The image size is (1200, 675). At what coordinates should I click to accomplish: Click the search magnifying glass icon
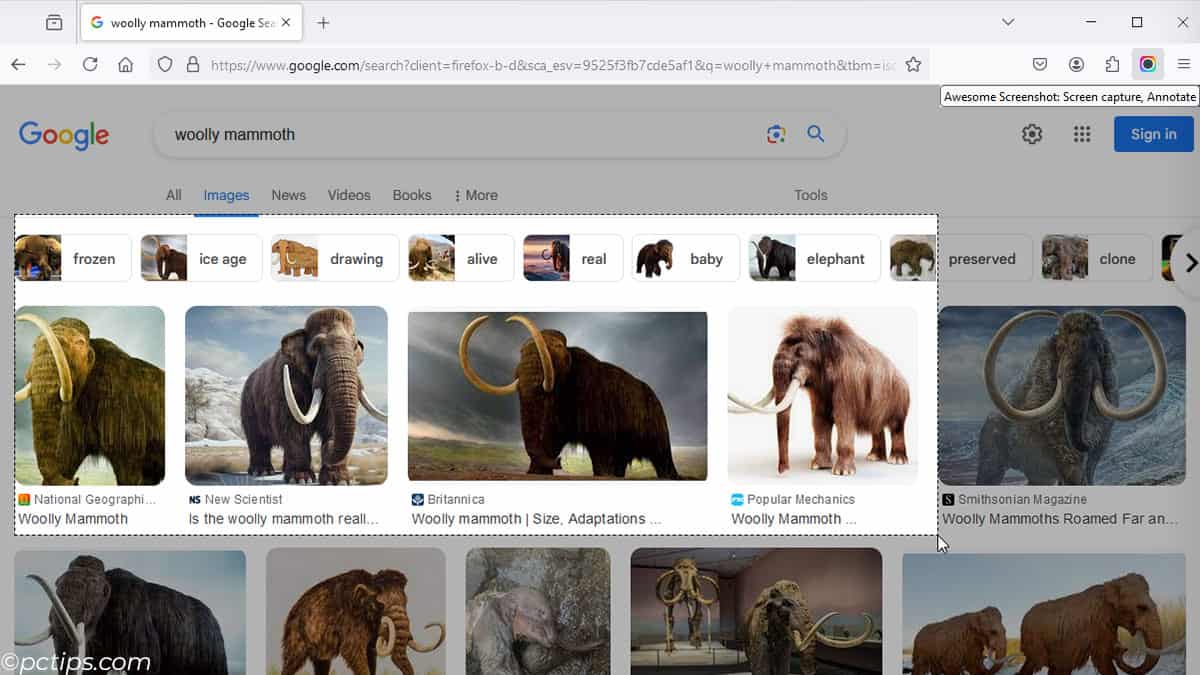pyautogui.click(x=816, y=134)
